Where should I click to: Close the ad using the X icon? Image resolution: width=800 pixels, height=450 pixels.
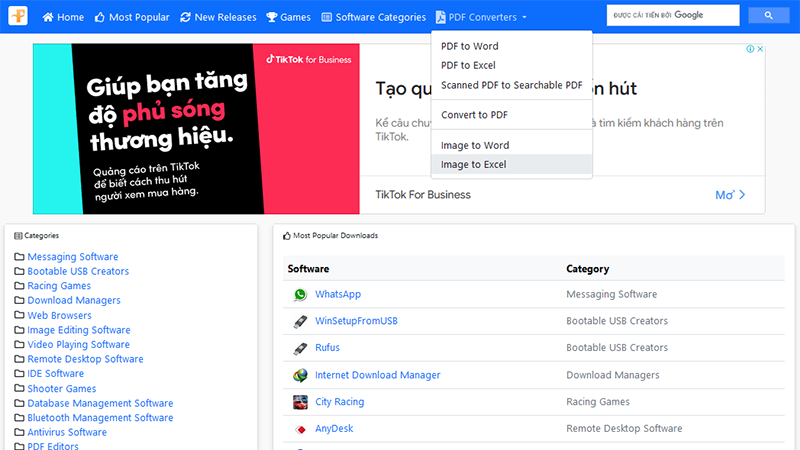760,49
